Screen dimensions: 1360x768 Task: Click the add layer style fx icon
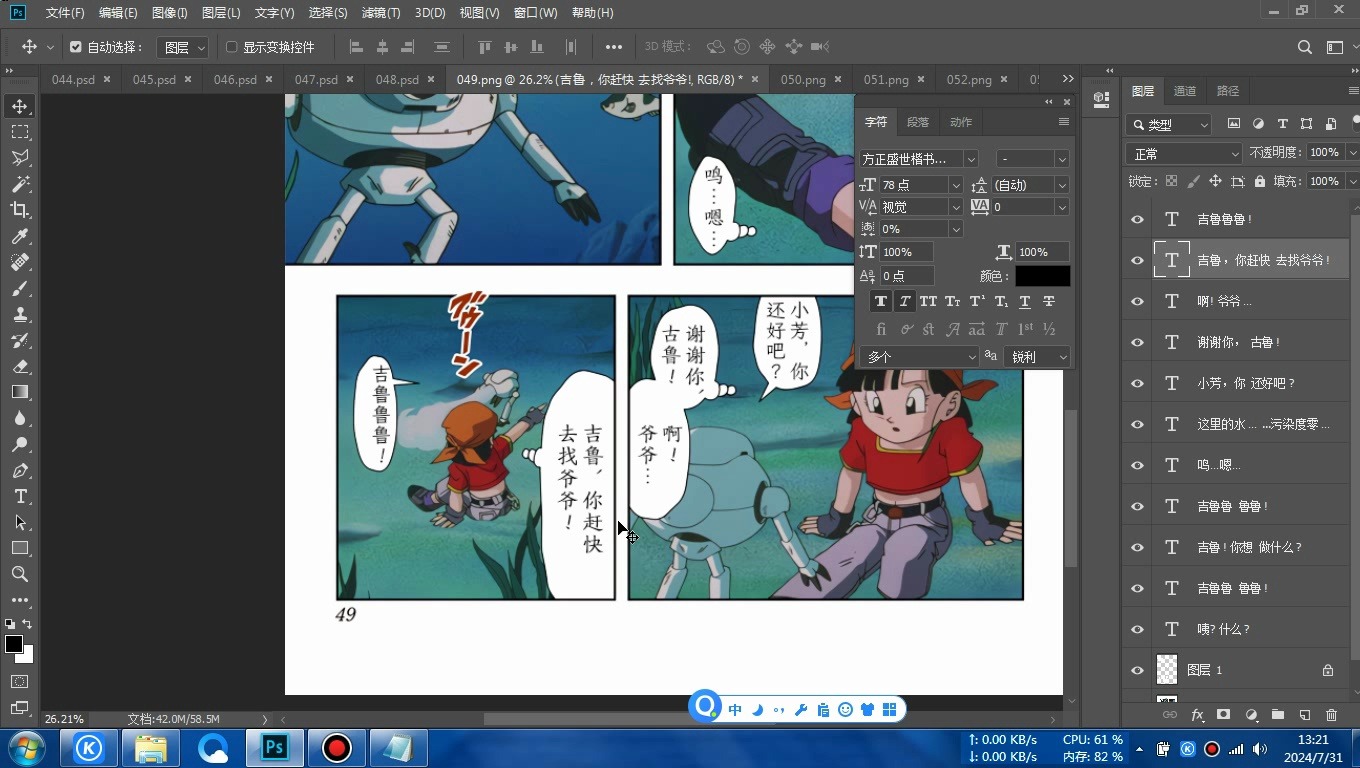click(x=1197, y=715)
